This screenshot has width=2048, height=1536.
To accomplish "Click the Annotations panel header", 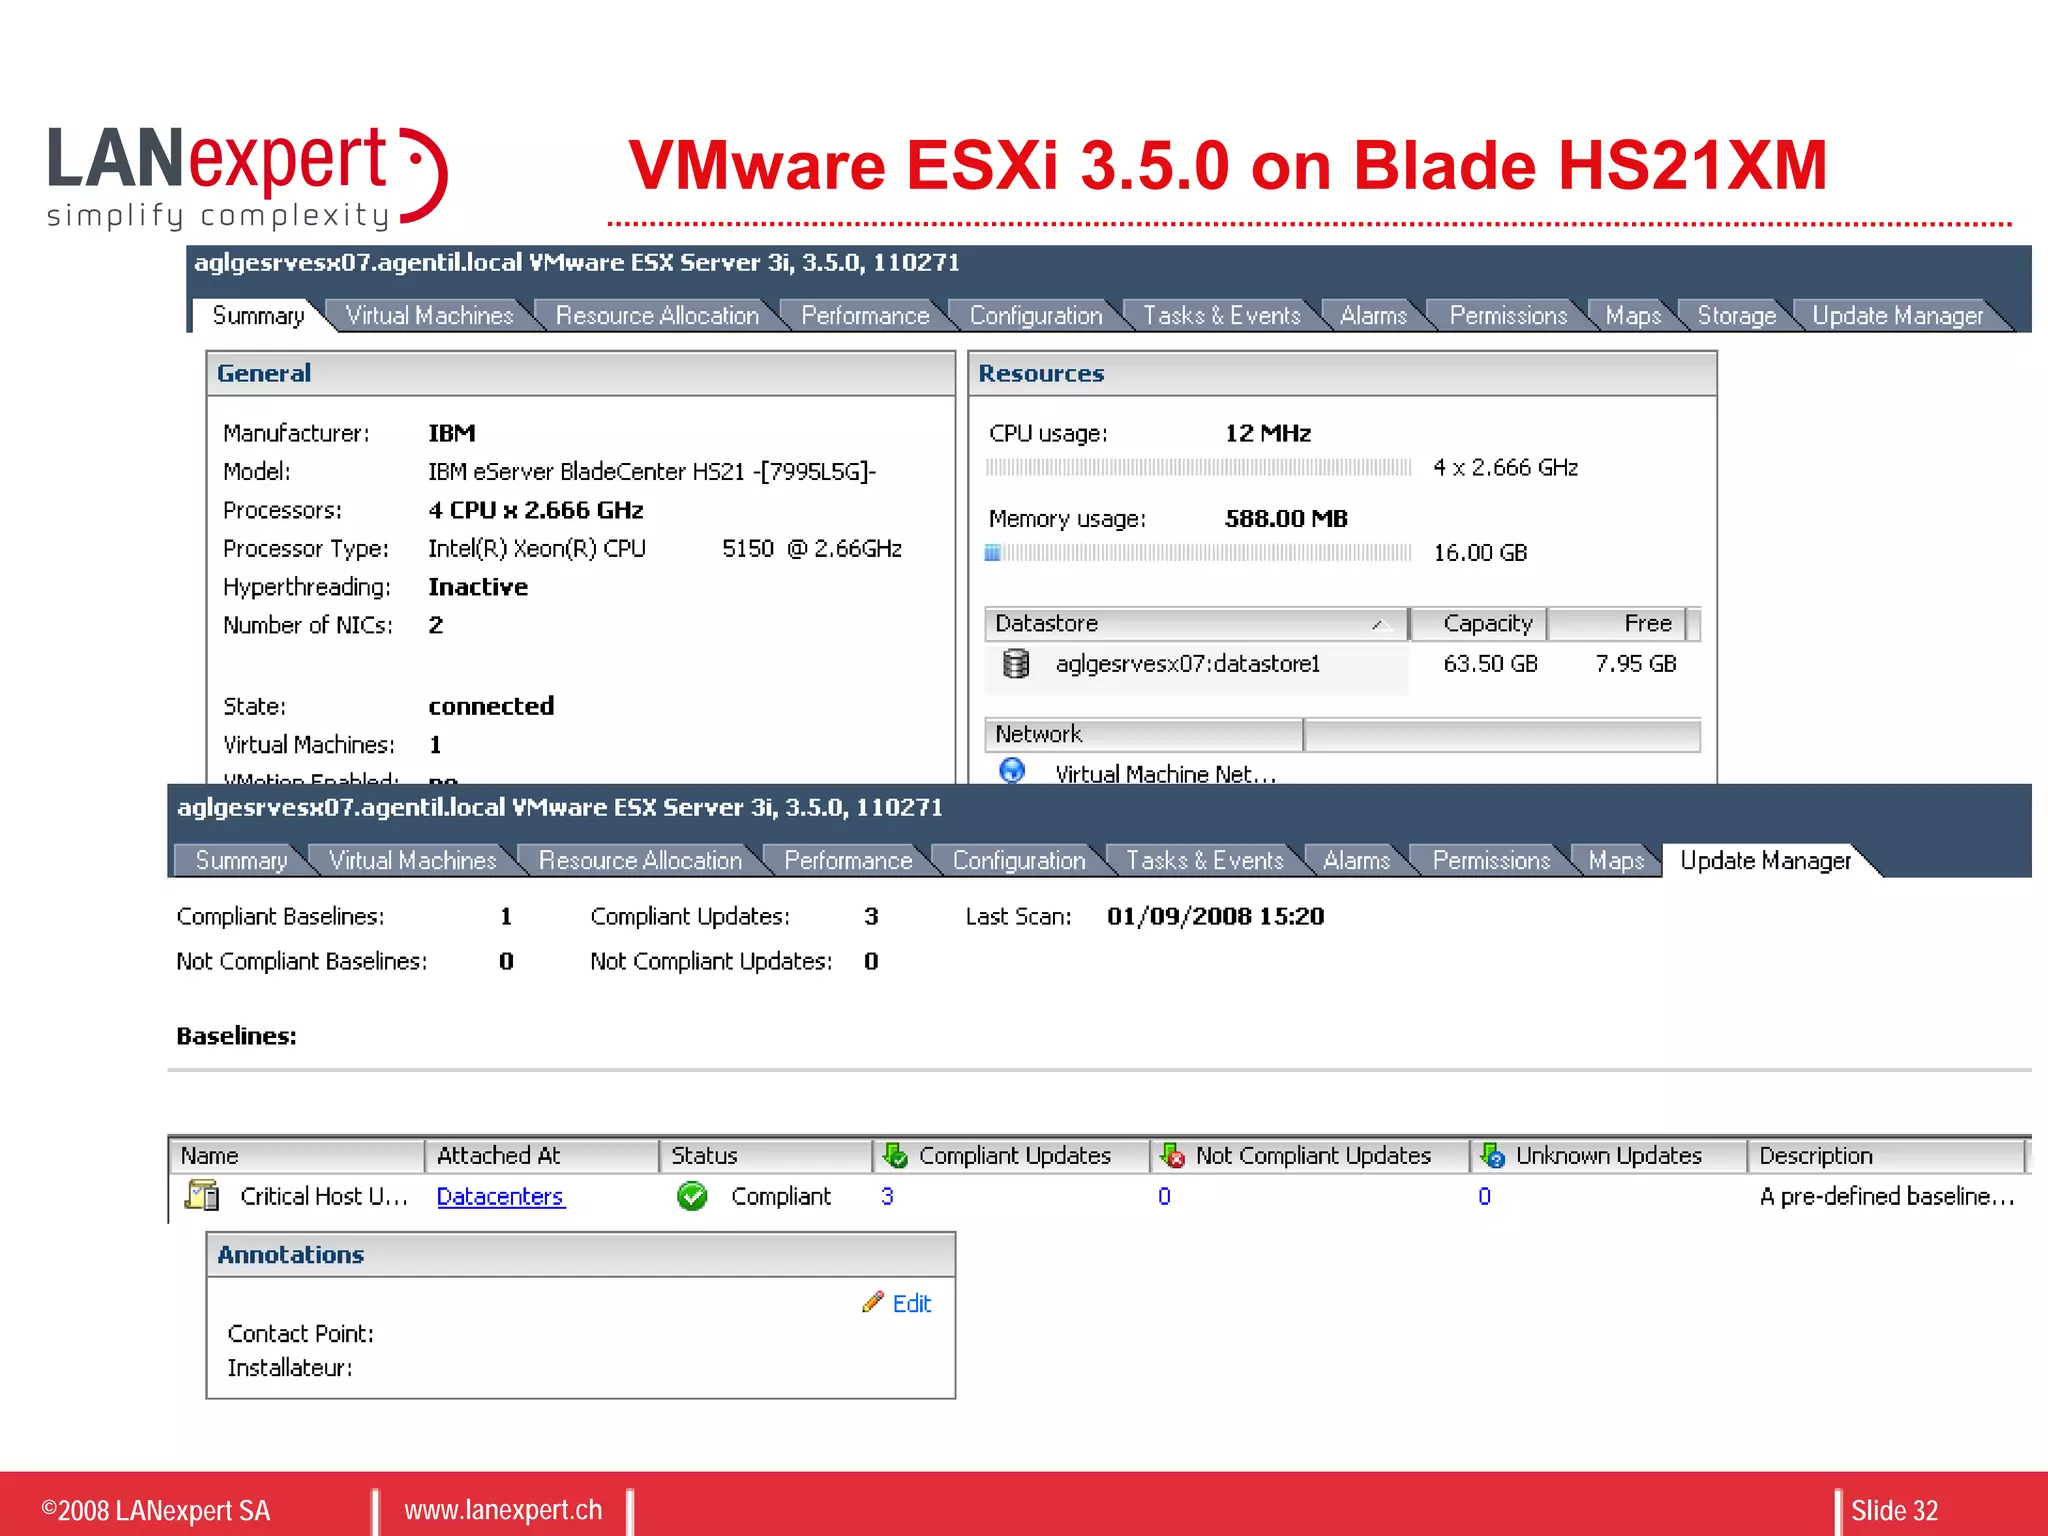I will click(x=580, y=1255).
